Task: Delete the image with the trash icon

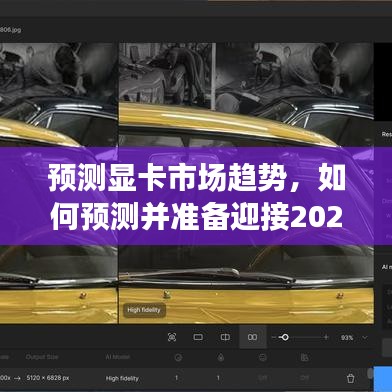Action: pos(350,378)
